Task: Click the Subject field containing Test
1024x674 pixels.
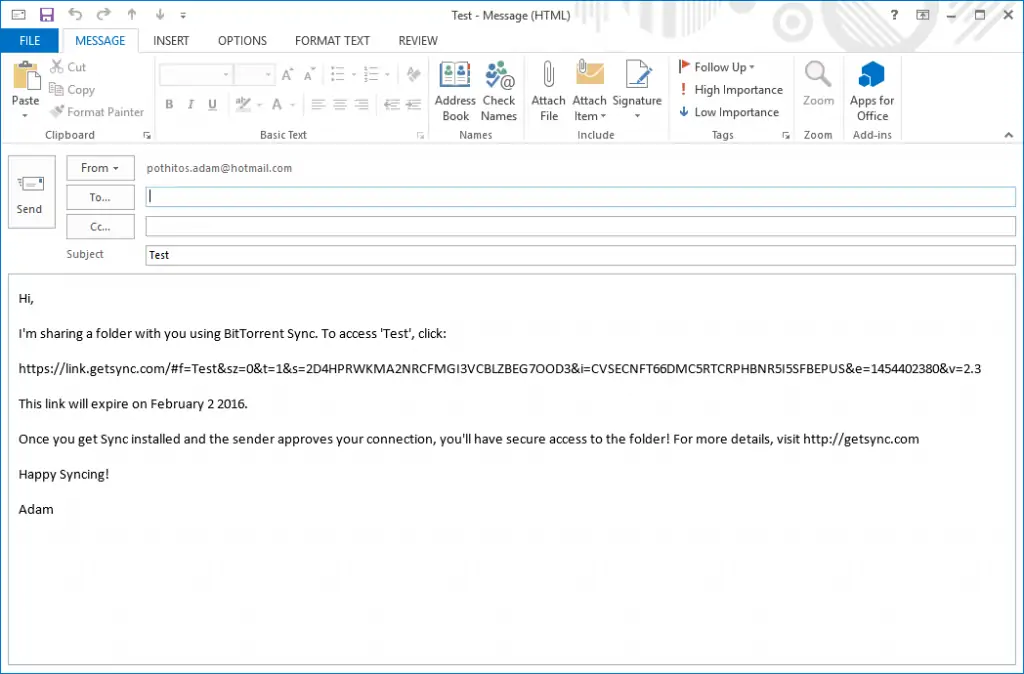Action: 581,255
